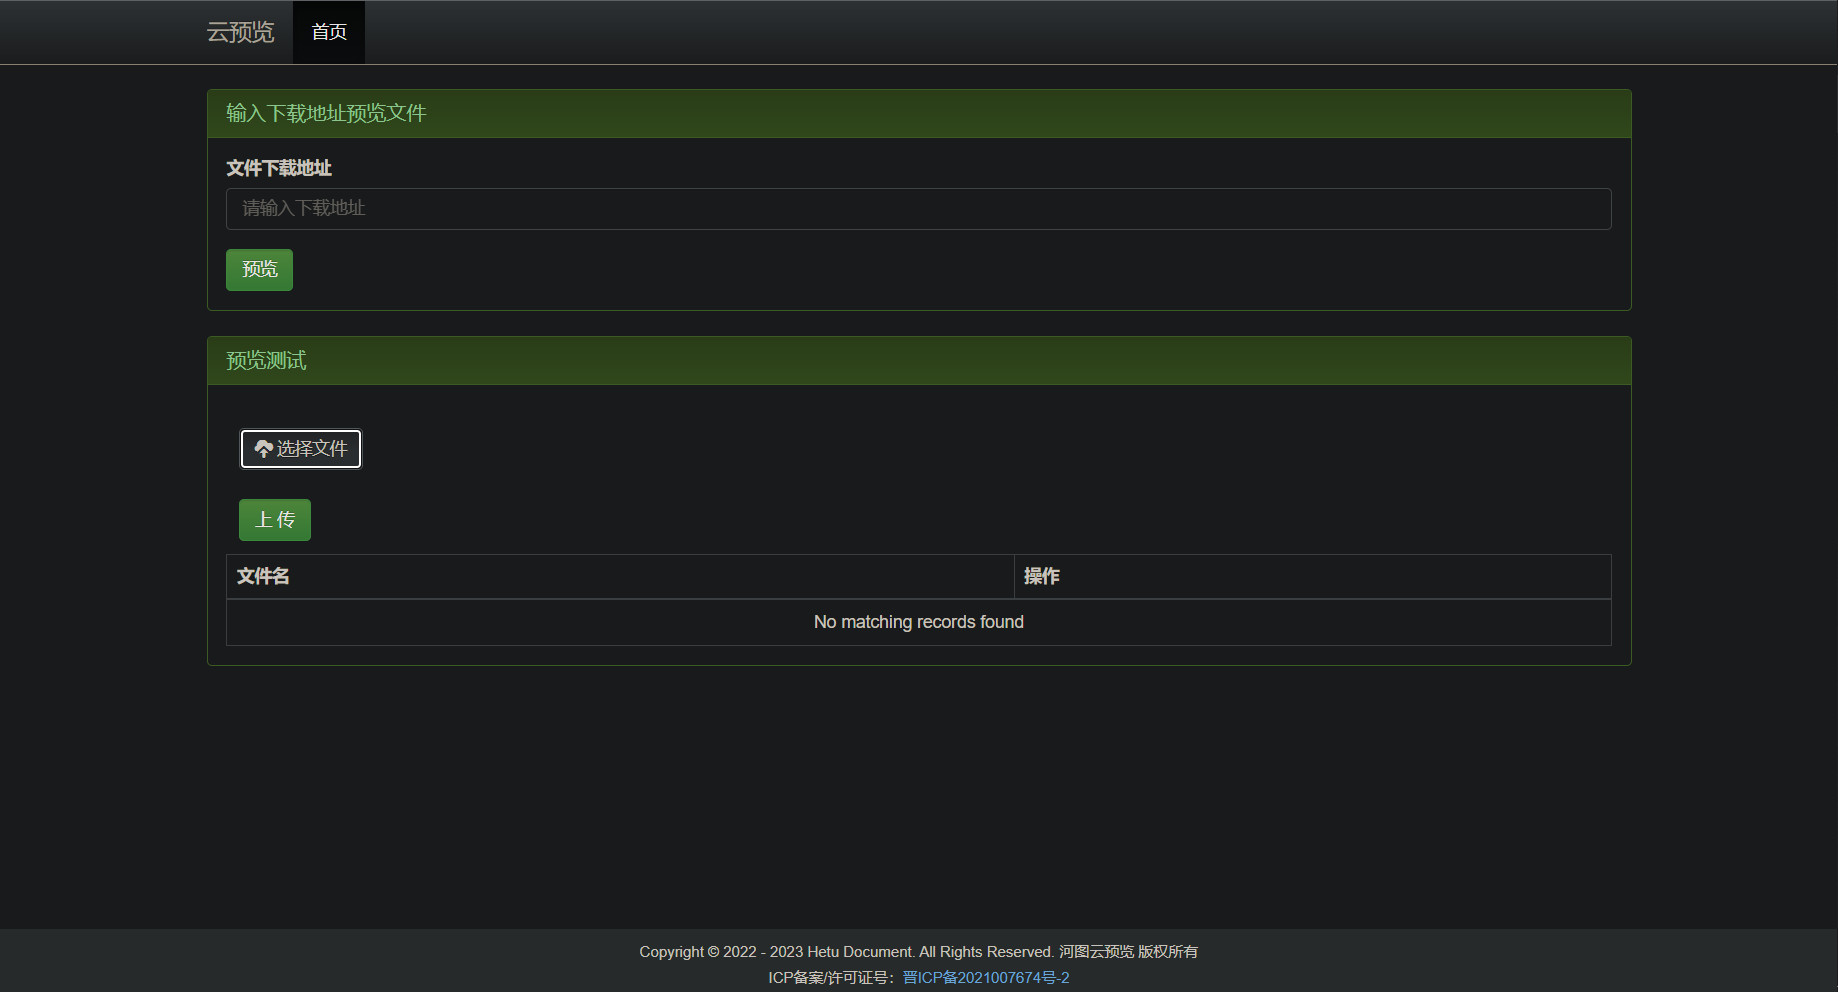Click the ICP备案/许可证号 label text
Viewport: 1838px width, 992px height.
click(832, 978)
